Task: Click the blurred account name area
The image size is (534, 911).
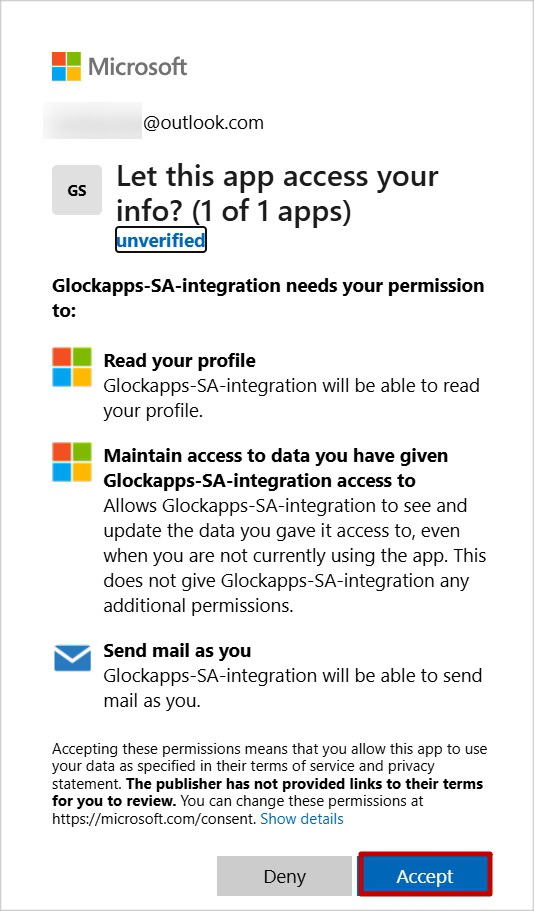Action: click(92, 121)
